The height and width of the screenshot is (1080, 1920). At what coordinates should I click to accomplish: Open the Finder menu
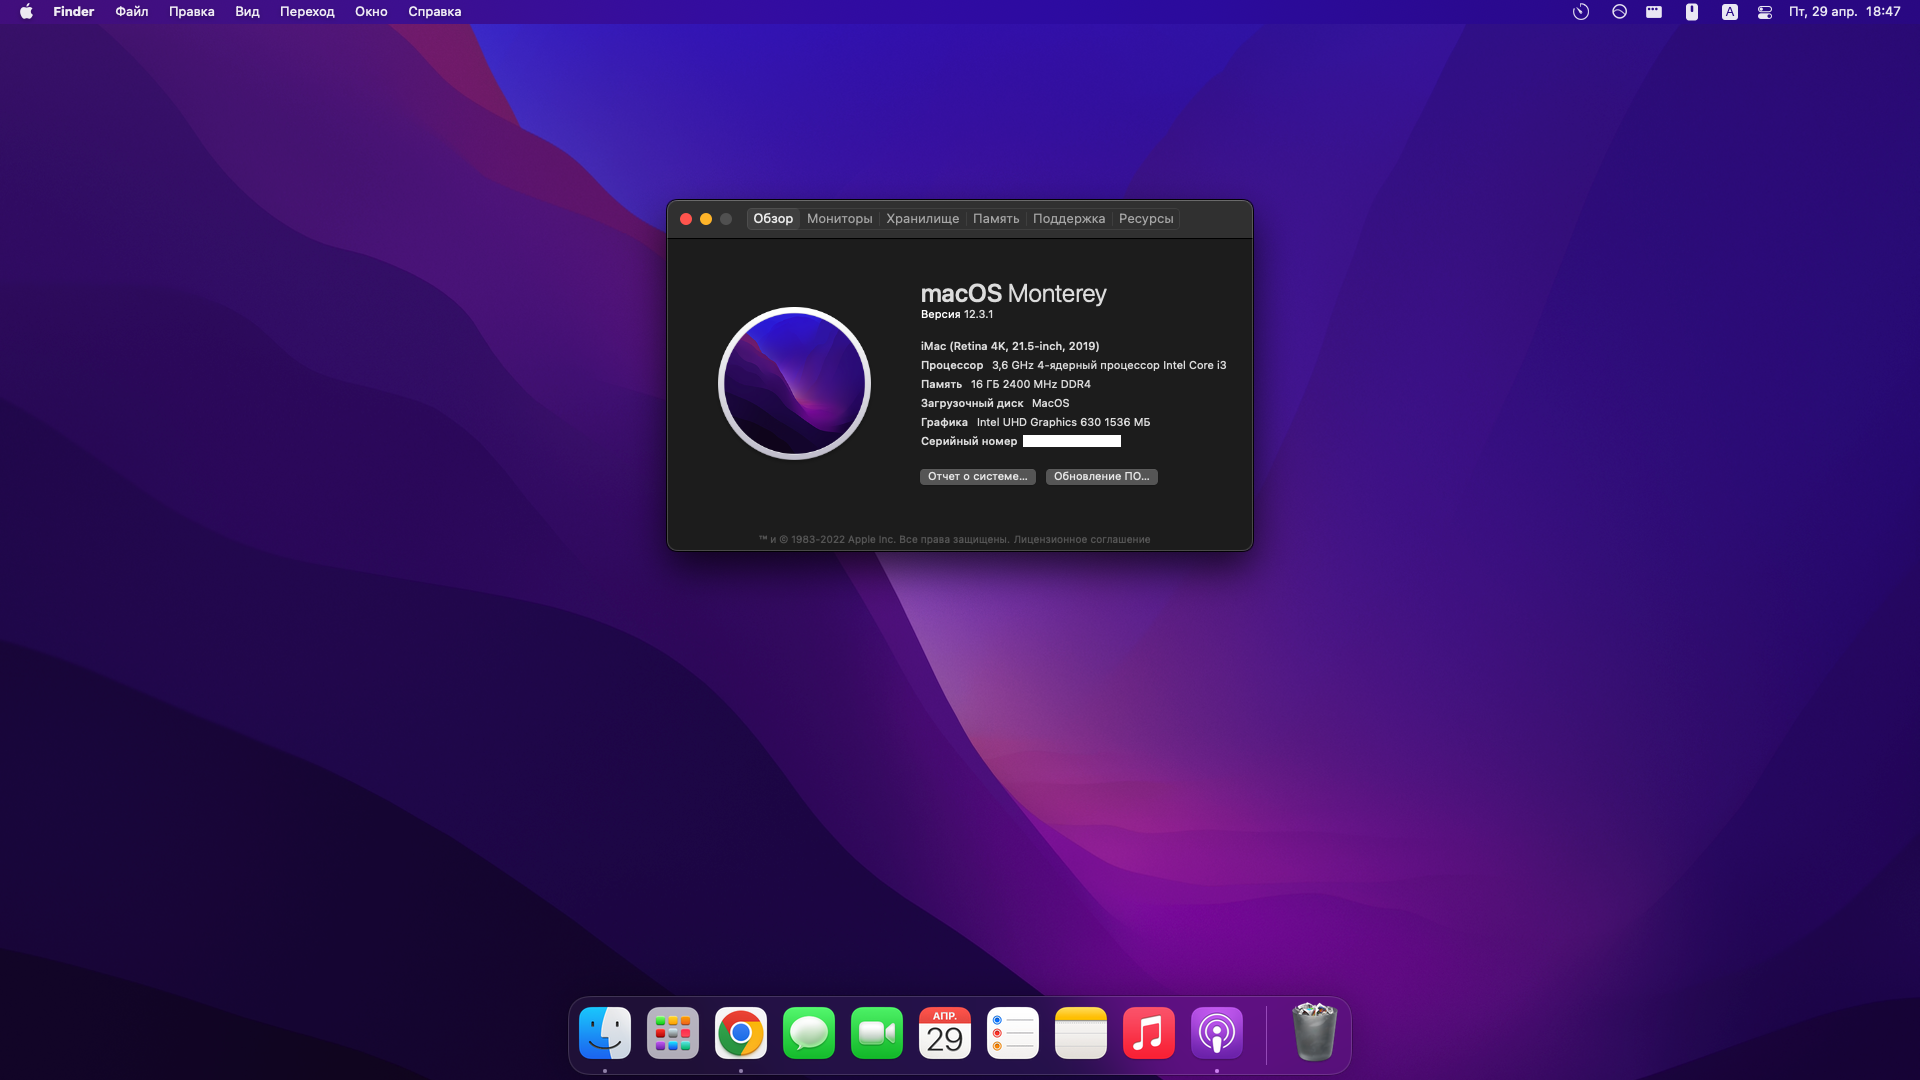(x=74, y=12)
